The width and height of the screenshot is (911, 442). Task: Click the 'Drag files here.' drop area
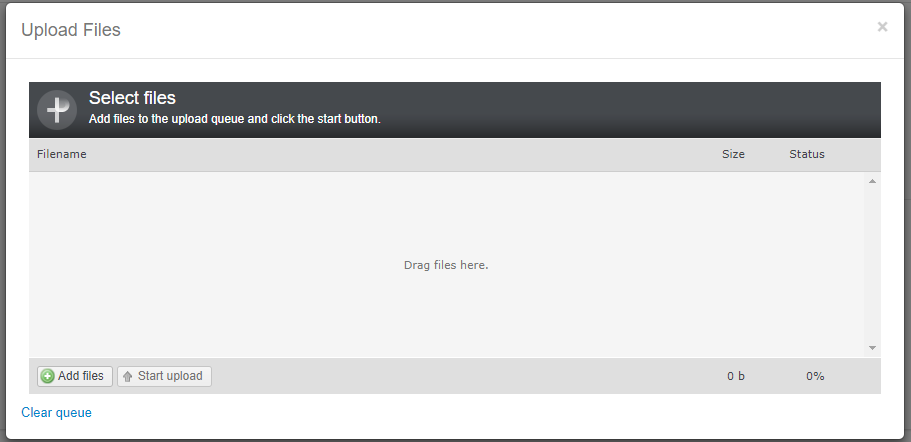click(446, 265)
